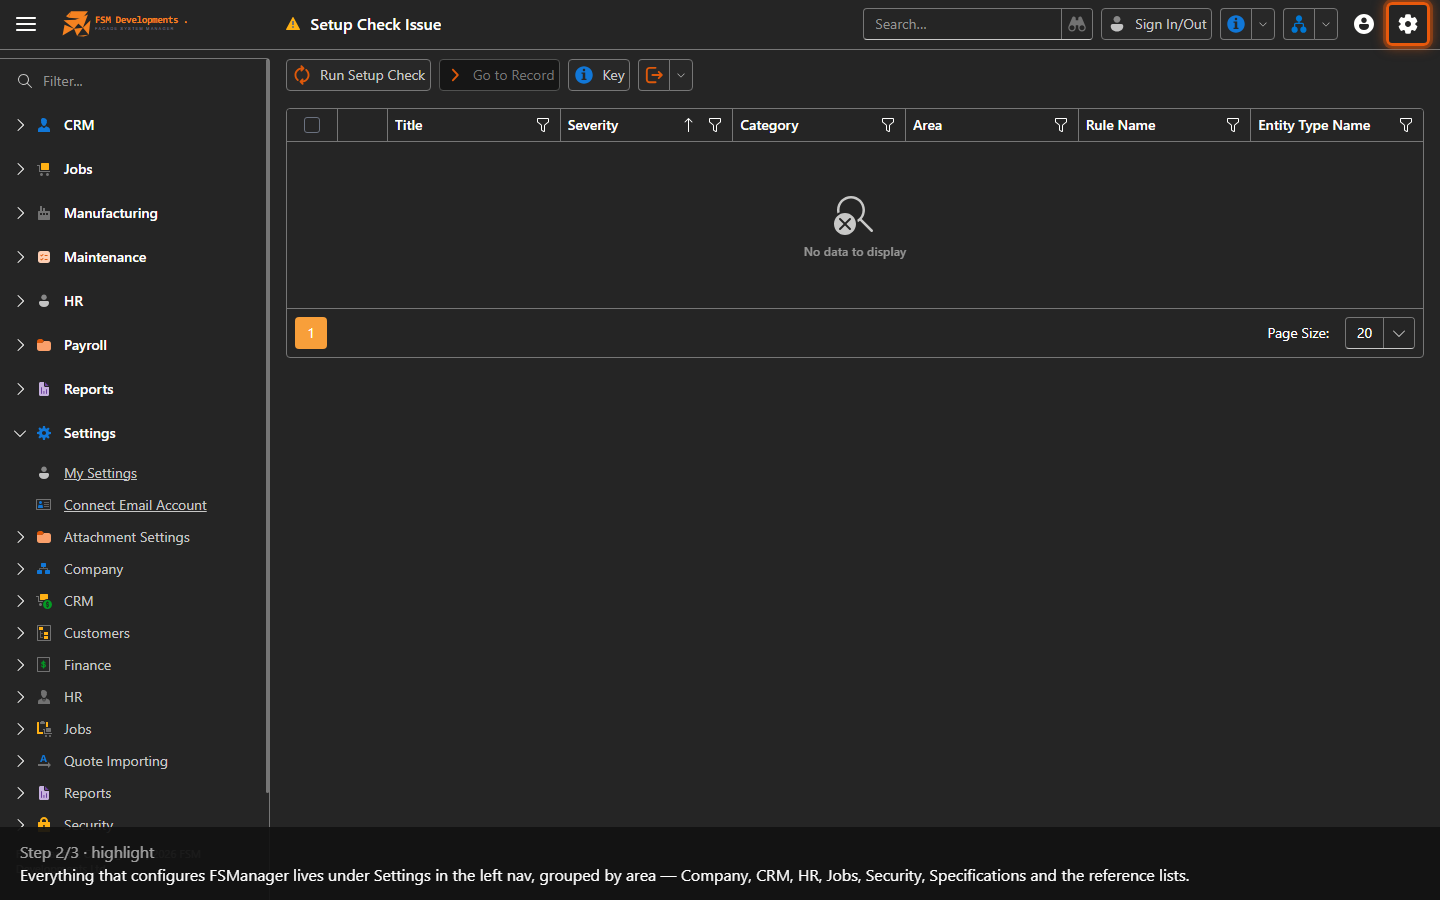Open Reports under Settings
The image size is (1440, 900).
click(x=87, y=793)
